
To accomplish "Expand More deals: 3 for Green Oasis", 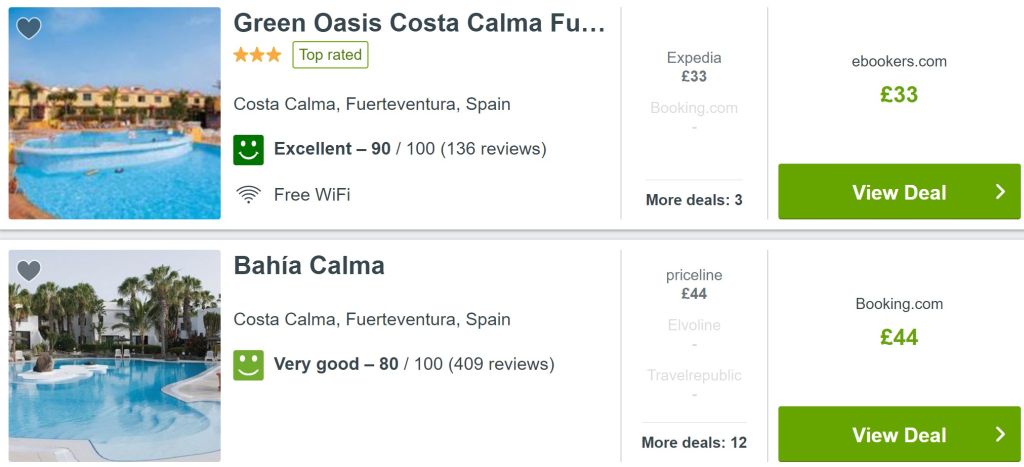I will (694, 200).
